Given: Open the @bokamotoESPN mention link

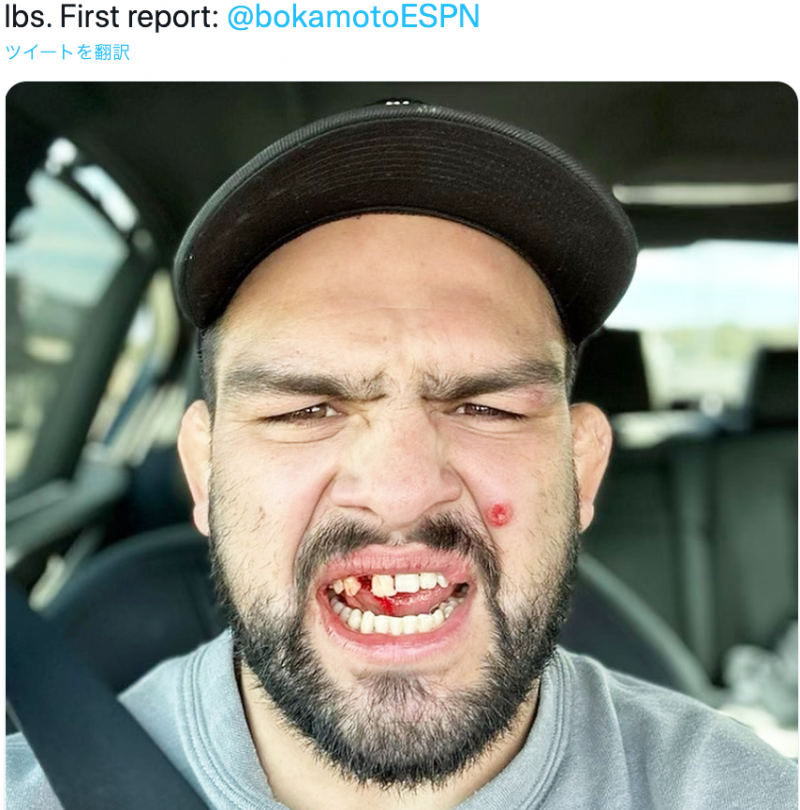Looking at the screenshot, I should click(353, 17).
